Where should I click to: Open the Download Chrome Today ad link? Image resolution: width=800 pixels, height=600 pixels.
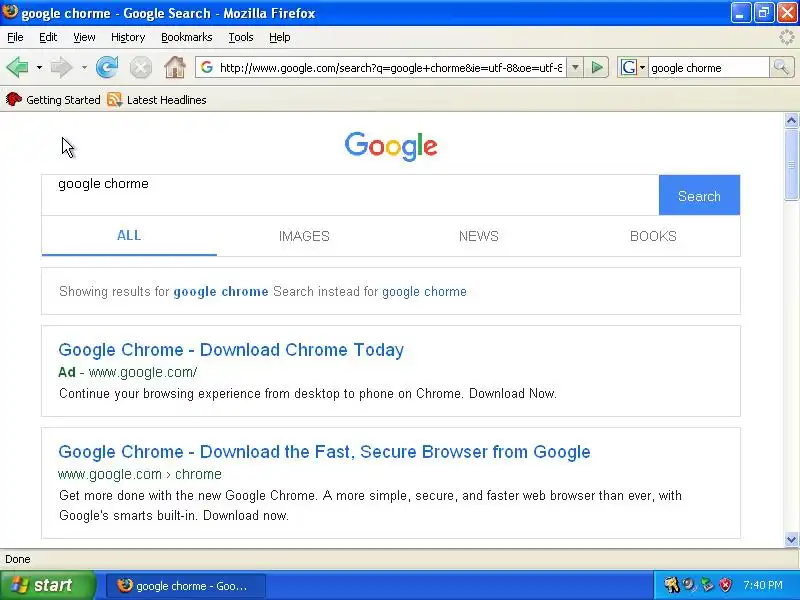click(231, 349)
